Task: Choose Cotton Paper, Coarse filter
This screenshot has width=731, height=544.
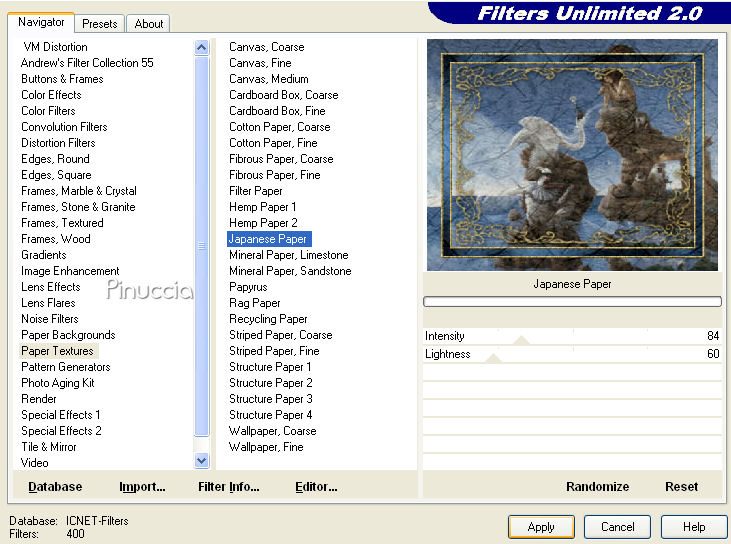Action: click(x=279, y=127)
